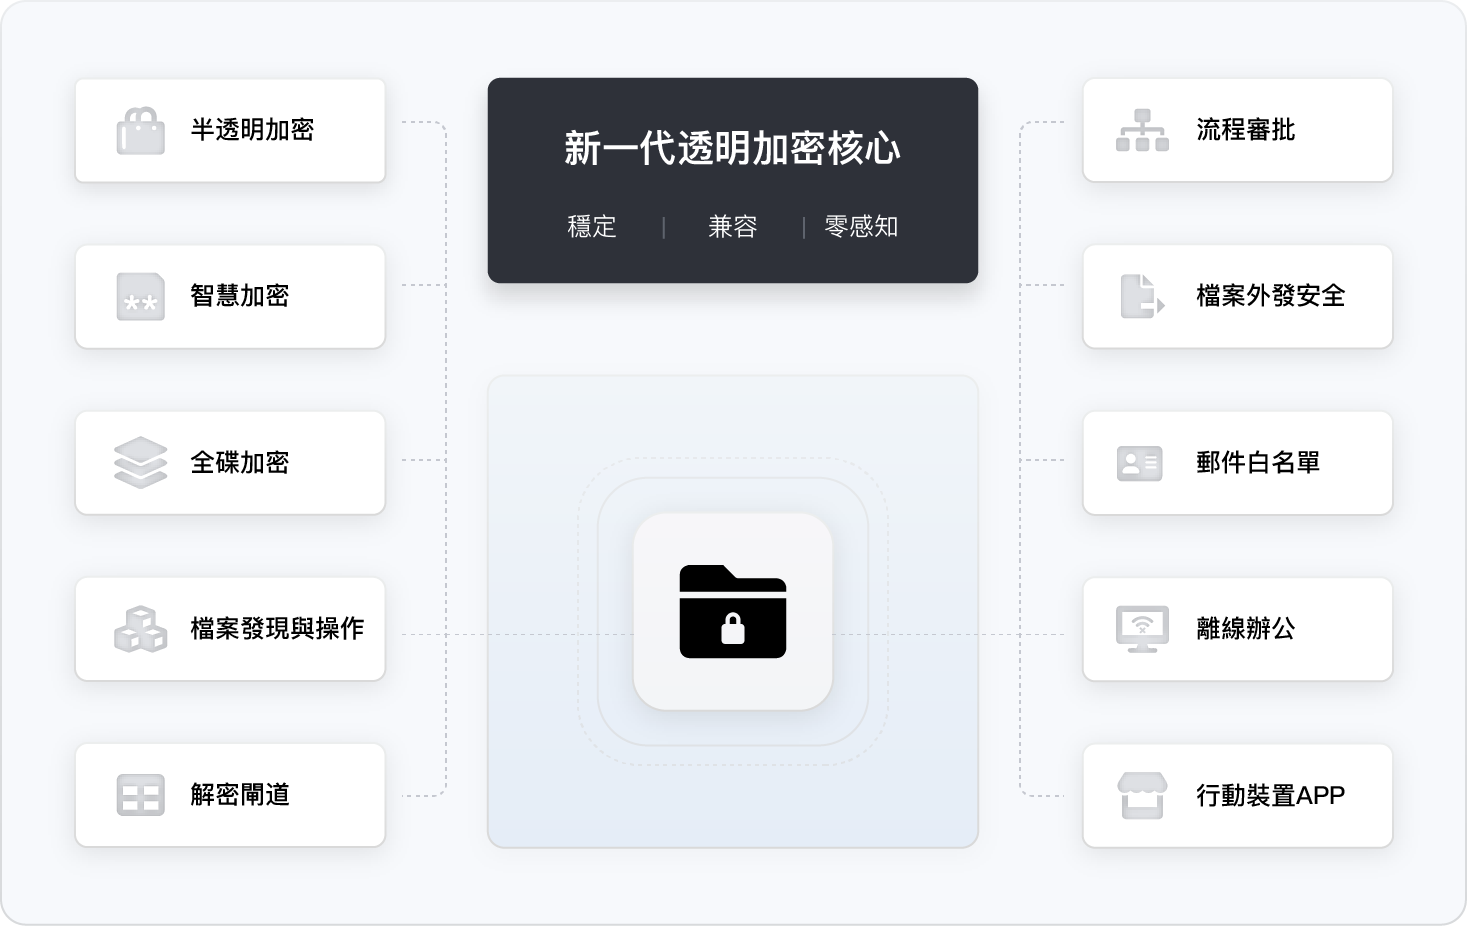Image resolution: width=1467 pixels, height=926 pixels.
Task: Select the 穩定 item in dark header
Action: 592,227
